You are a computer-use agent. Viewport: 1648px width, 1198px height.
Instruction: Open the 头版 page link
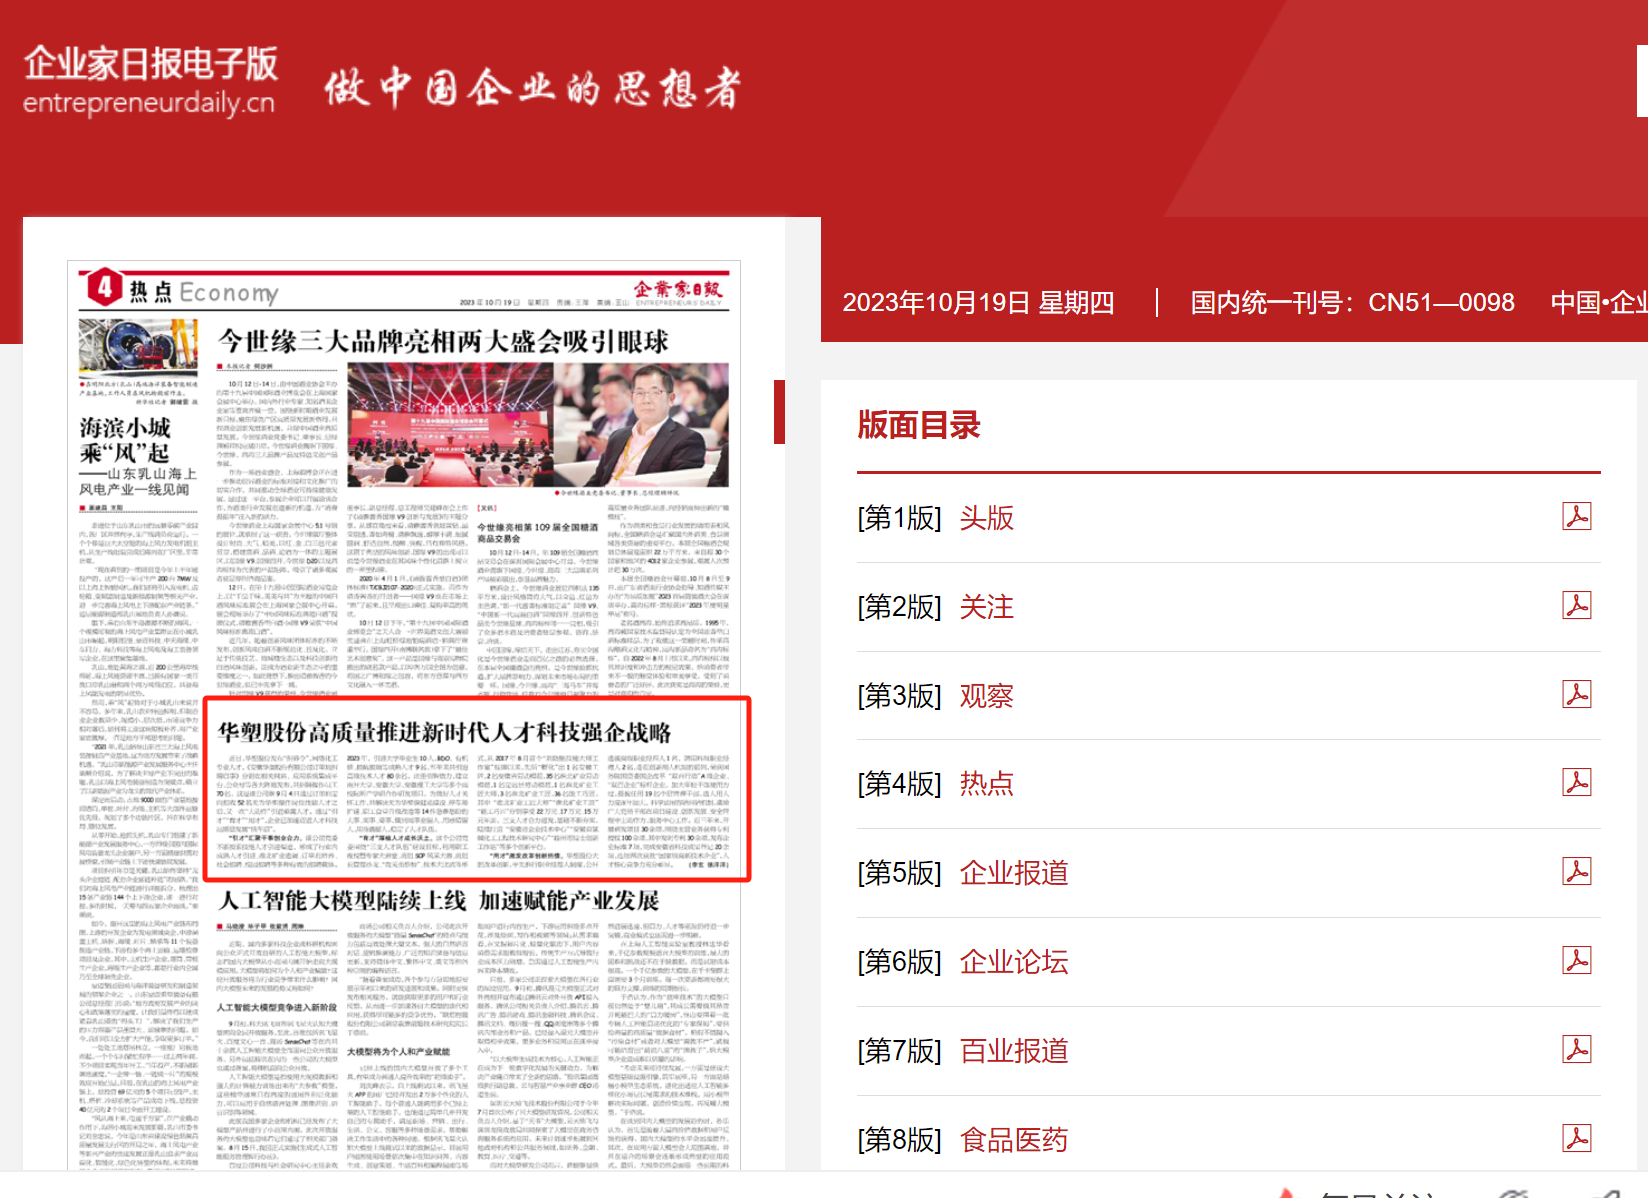click(x=986, y=518)
